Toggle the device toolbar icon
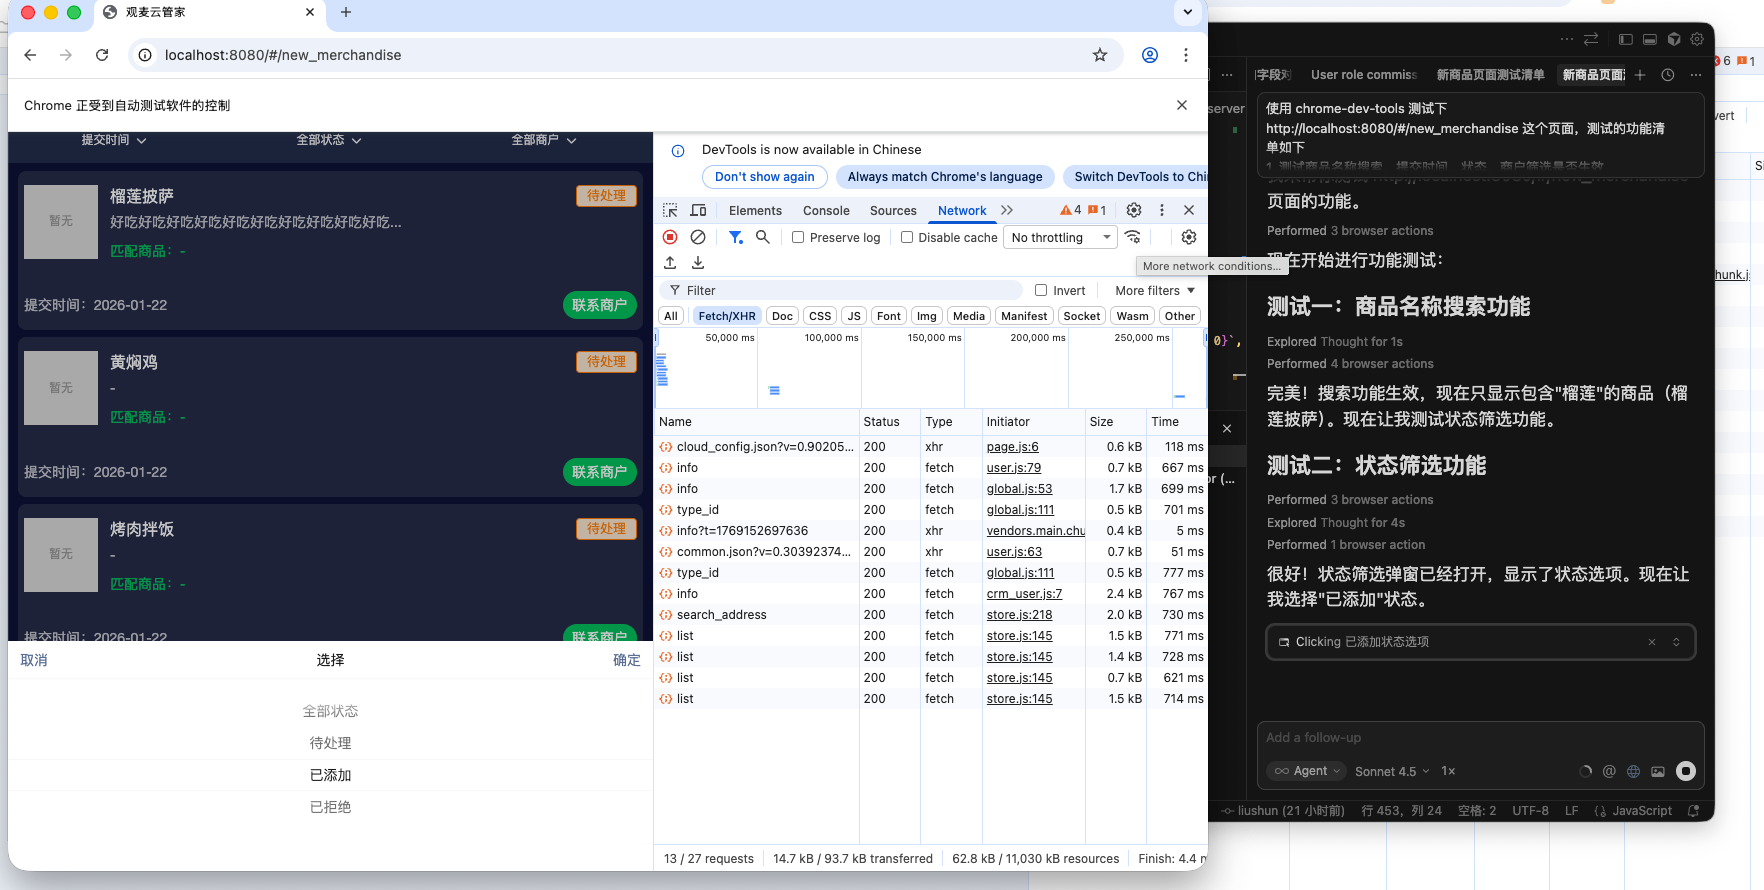The height and width of the screenshot is (890, 1764). point(698,210)
